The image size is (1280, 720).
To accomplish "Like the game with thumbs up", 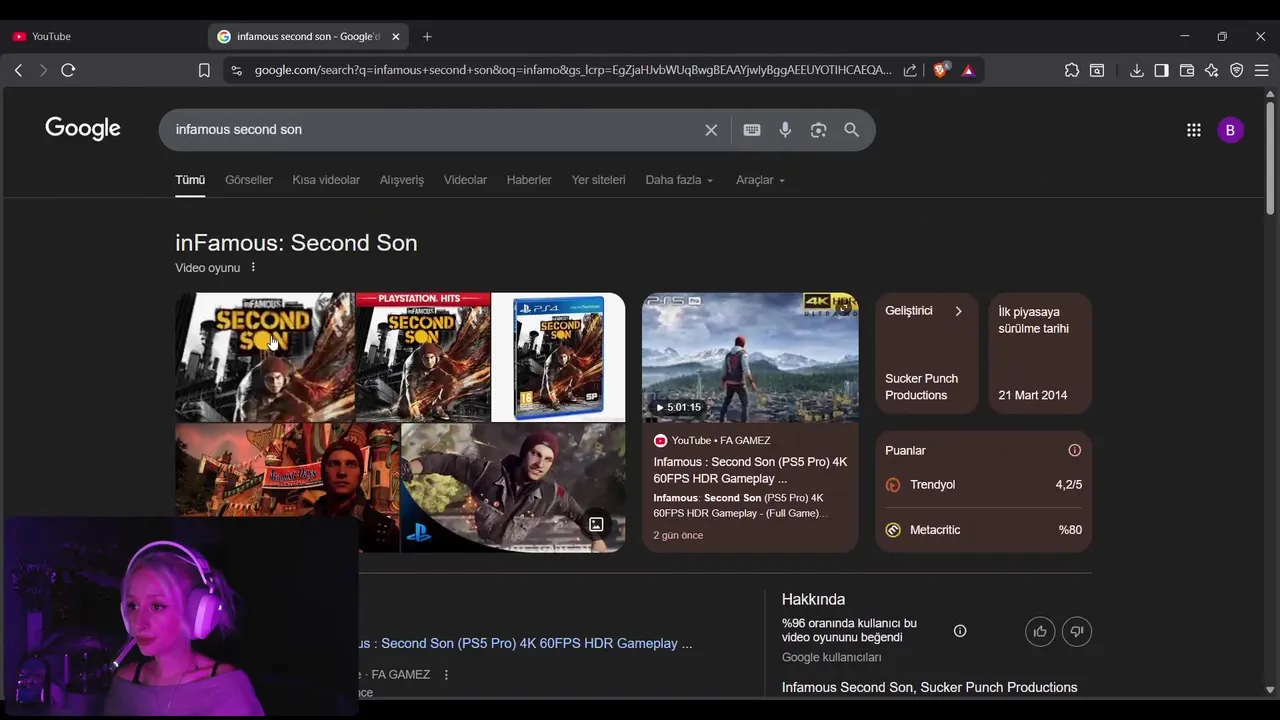I will [1040, 631].
